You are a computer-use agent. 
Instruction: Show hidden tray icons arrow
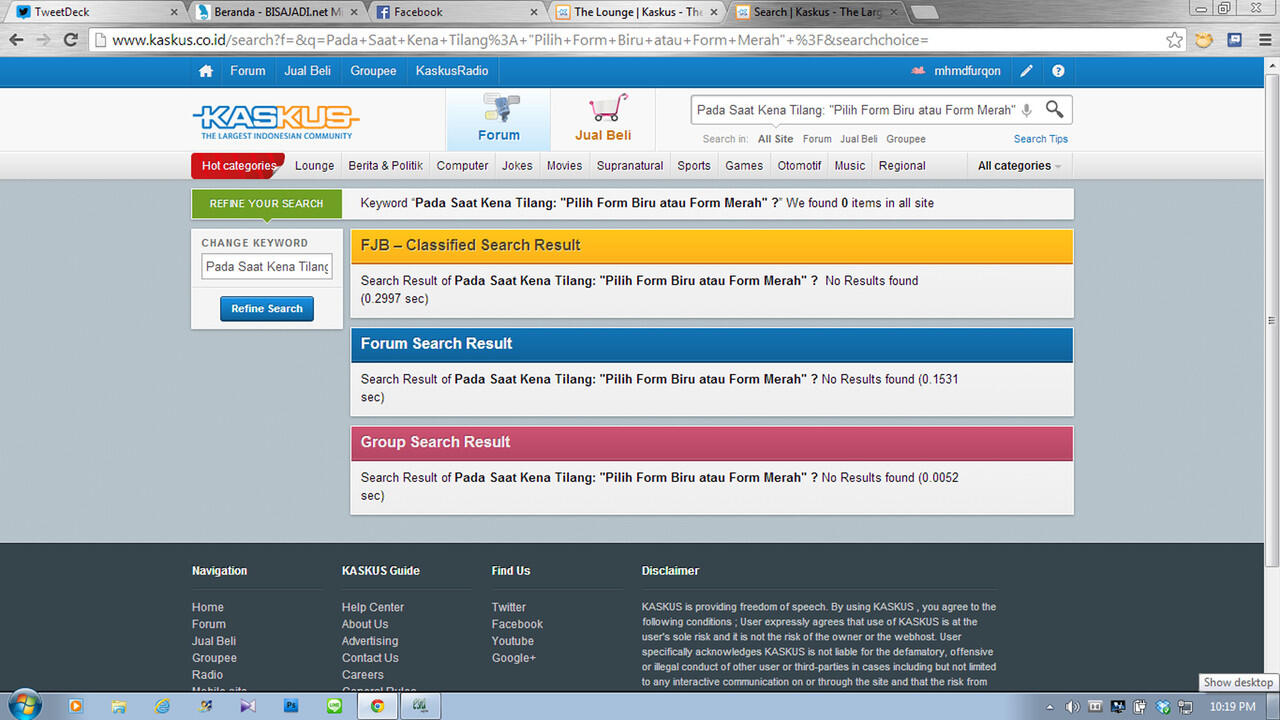pos(1050,706)
